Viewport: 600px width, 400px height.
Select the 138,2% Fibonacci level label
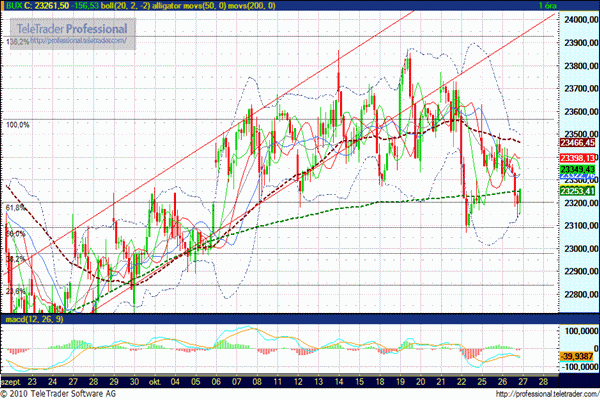[x=16, y=43]
